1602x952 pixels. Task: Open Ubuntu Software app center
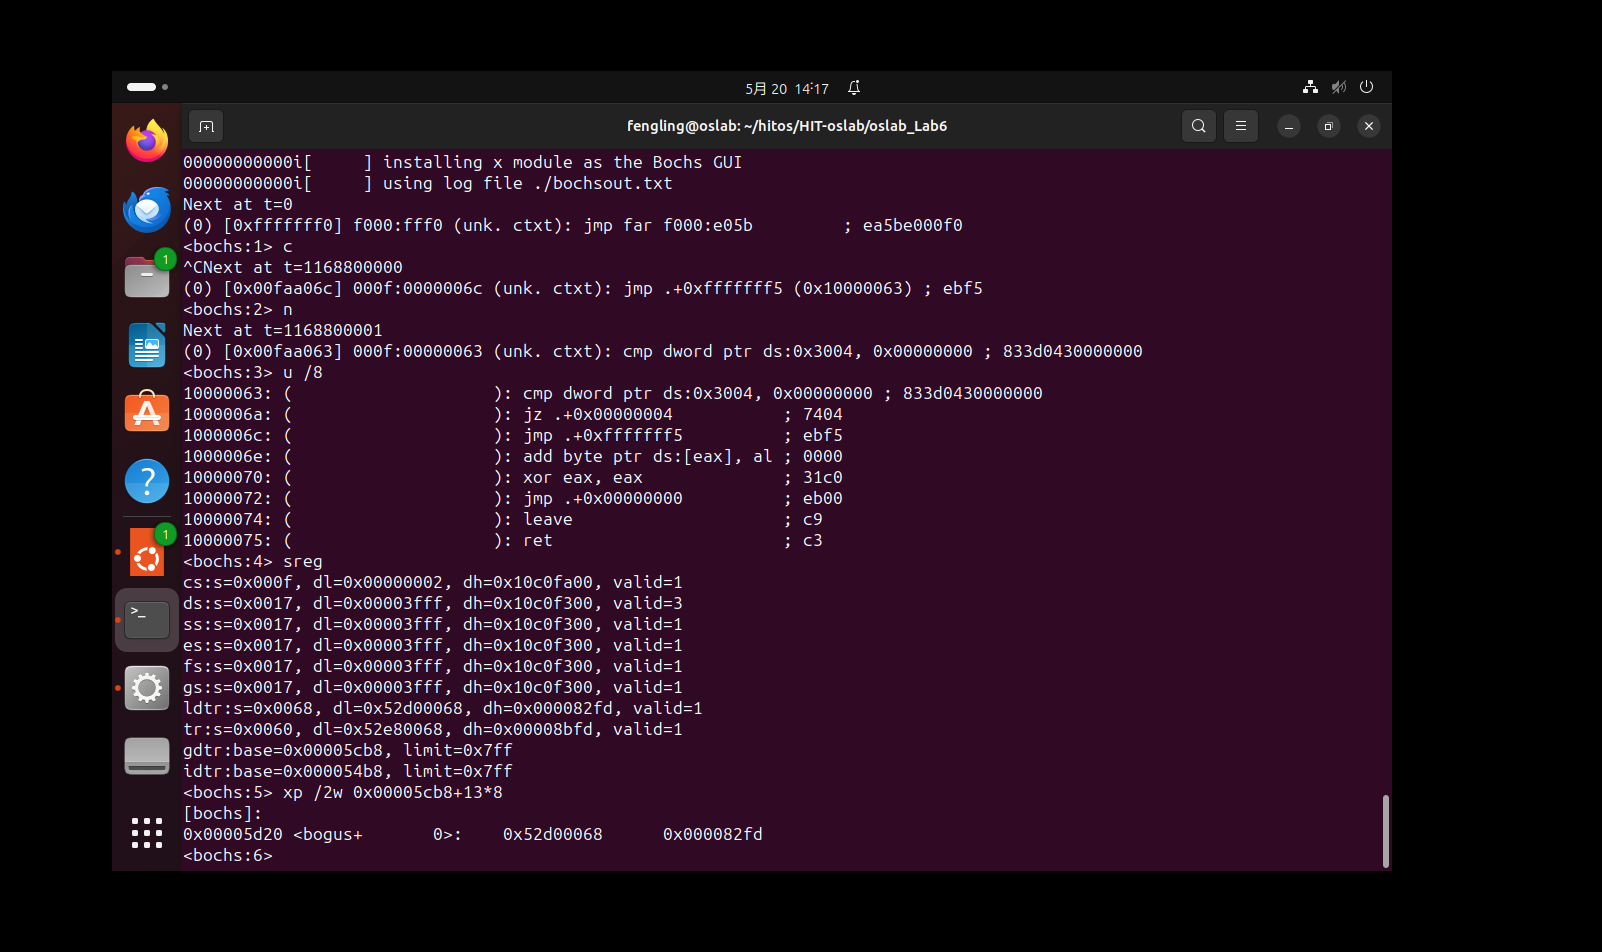pyautogui.click(x=147, y=413)
